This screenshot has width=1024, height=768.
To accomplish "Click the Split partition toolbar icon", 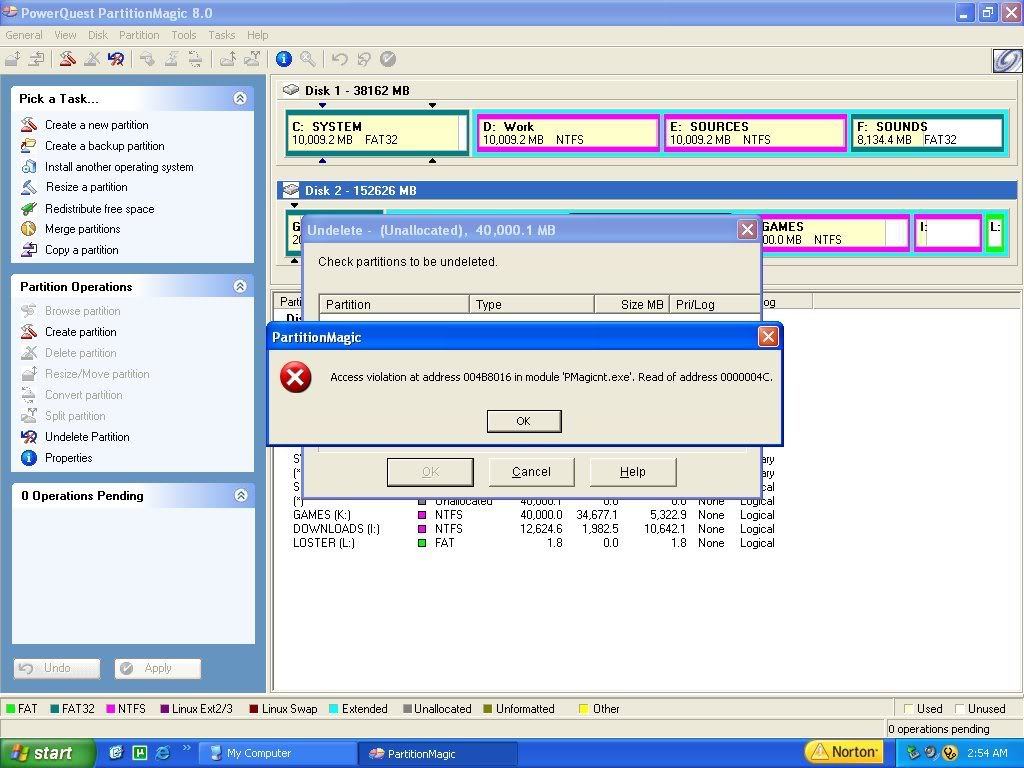I will [x=251, y=59].
